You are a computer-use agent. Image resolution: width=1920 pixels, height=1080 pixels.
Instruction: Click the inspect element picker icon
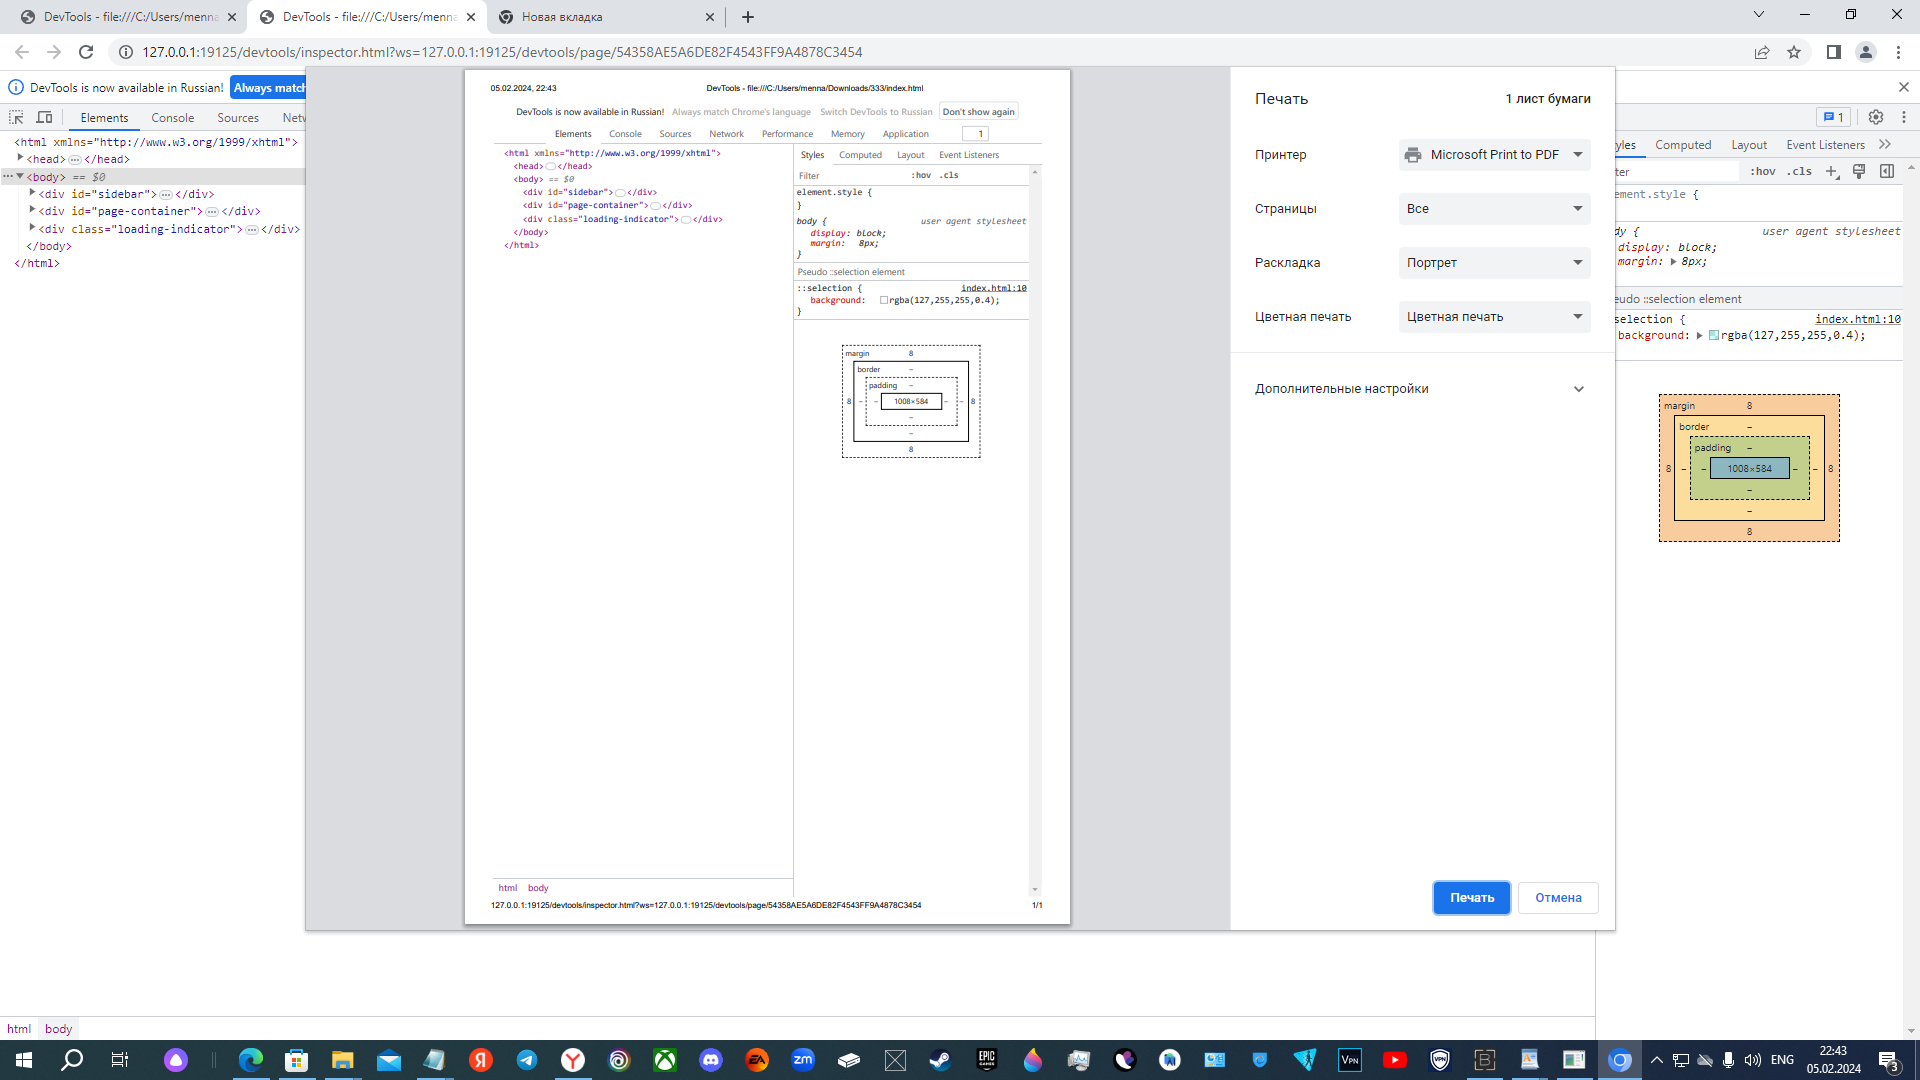(16, 117)
